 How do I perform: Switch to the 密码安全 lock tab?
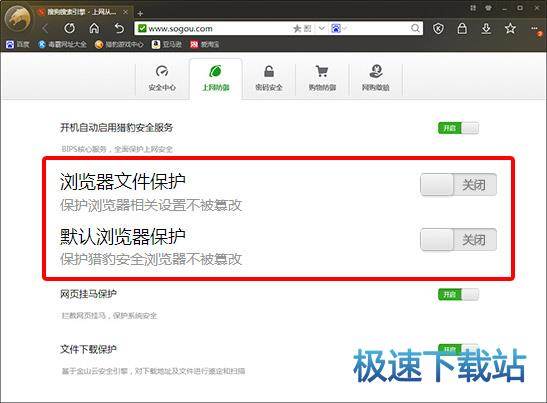tap(269, 78)
